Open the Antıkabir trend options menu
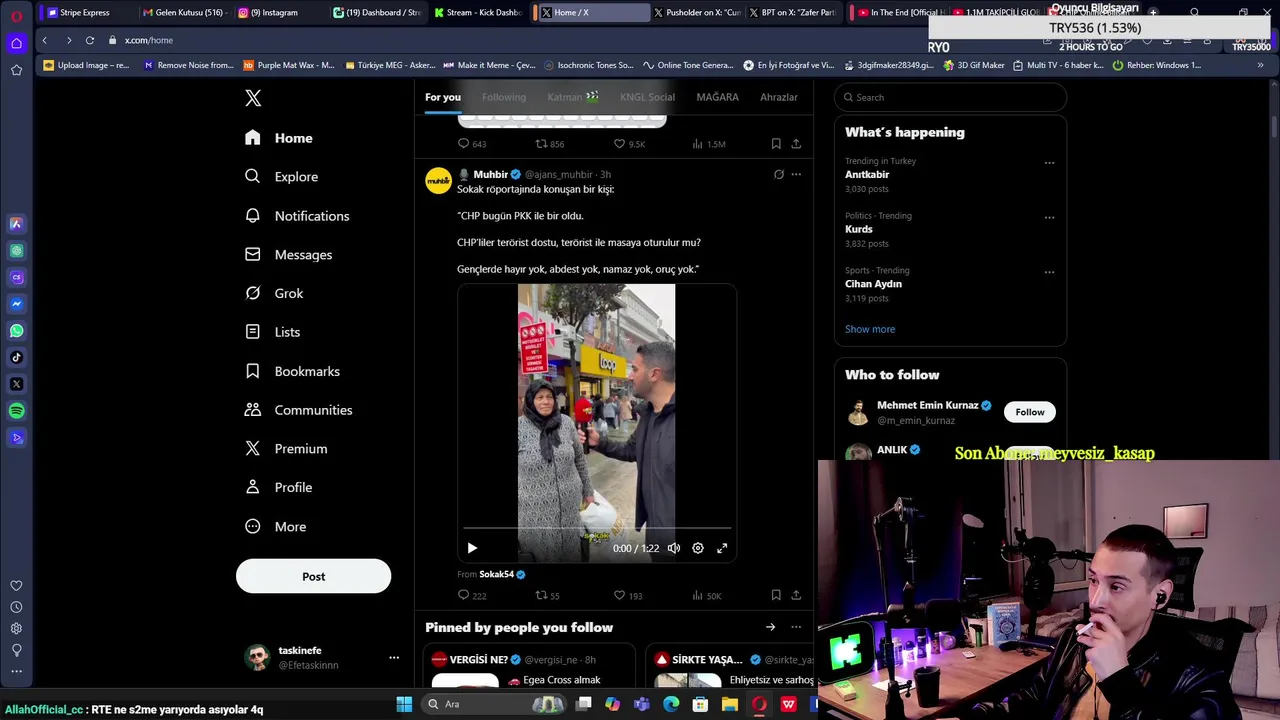 pyautogui.click(x=1049, y=162)
